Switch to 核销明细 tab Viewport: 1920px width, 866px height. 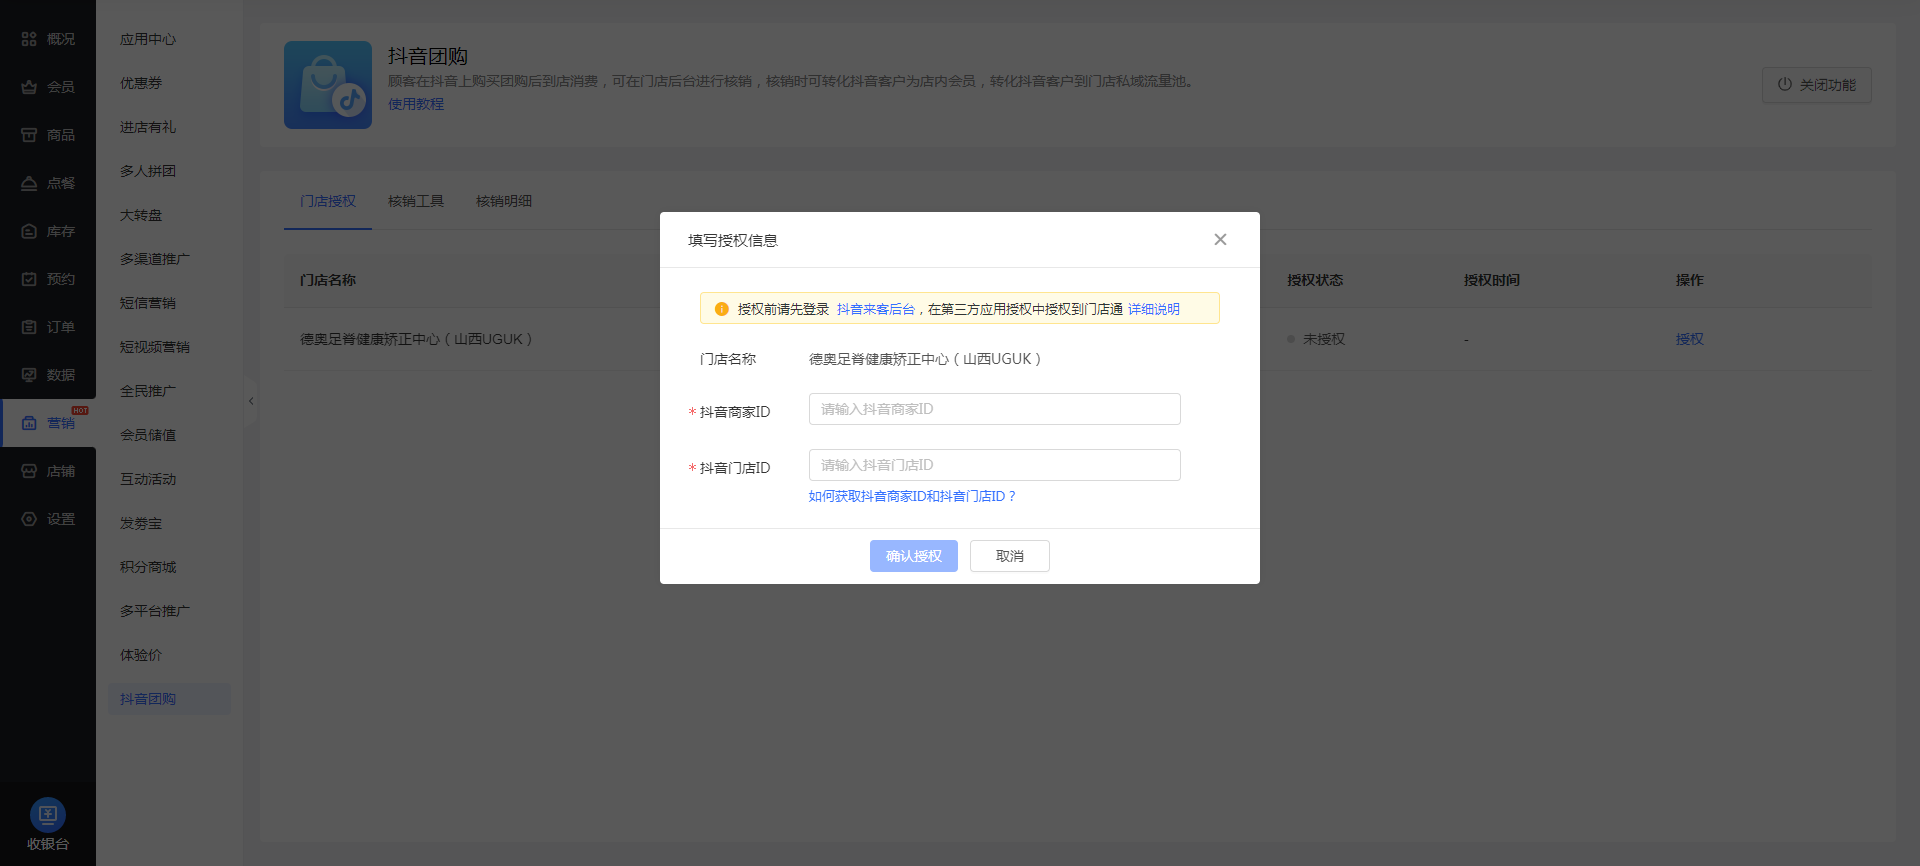504,201
